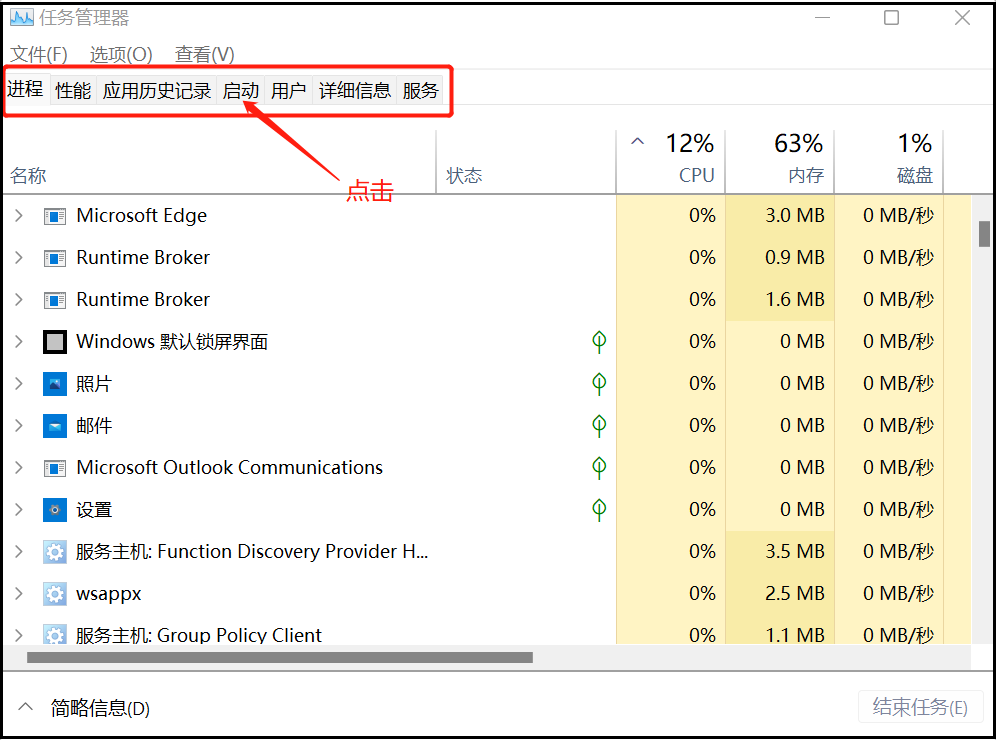Expand the 邮件 process group
996x740 pixels.
[x=19, y=426]
